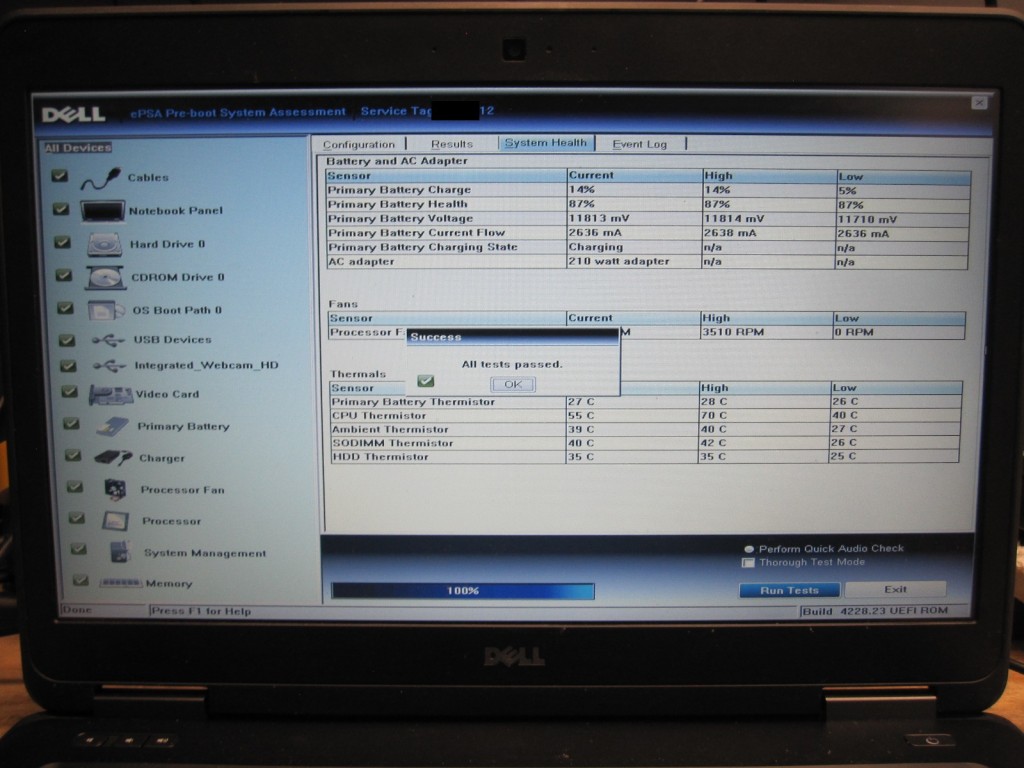Uncheck the CDROM Drive 0 checkbox
This screenshot has height=768, width=1024.
(63, 275)
